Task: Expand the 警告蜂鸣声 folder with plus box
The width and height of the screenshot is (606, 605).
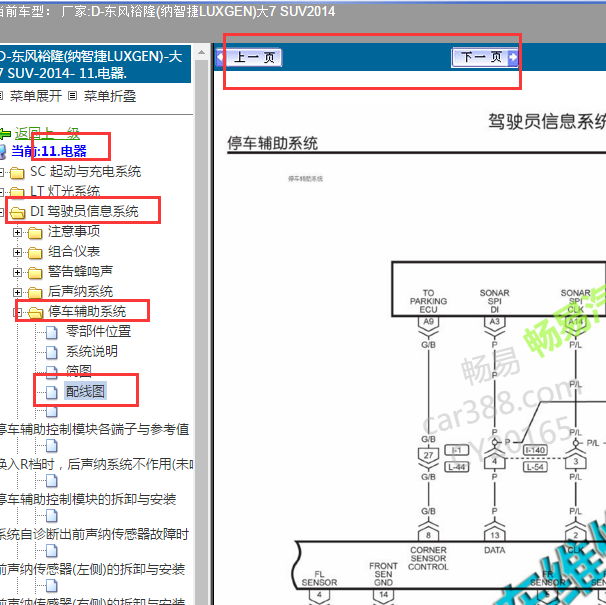Action: [x=17, y=272]
